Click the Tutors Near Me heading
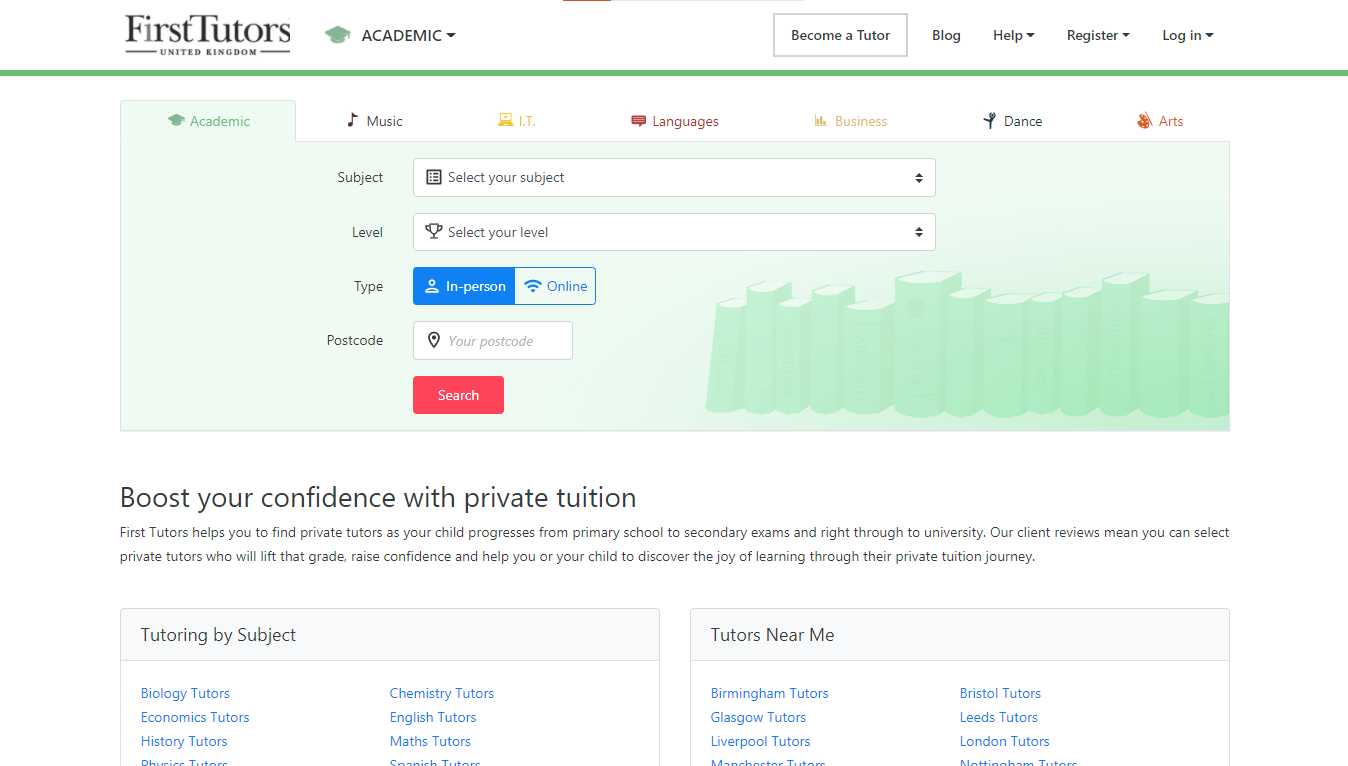 [x=772, y=635]
